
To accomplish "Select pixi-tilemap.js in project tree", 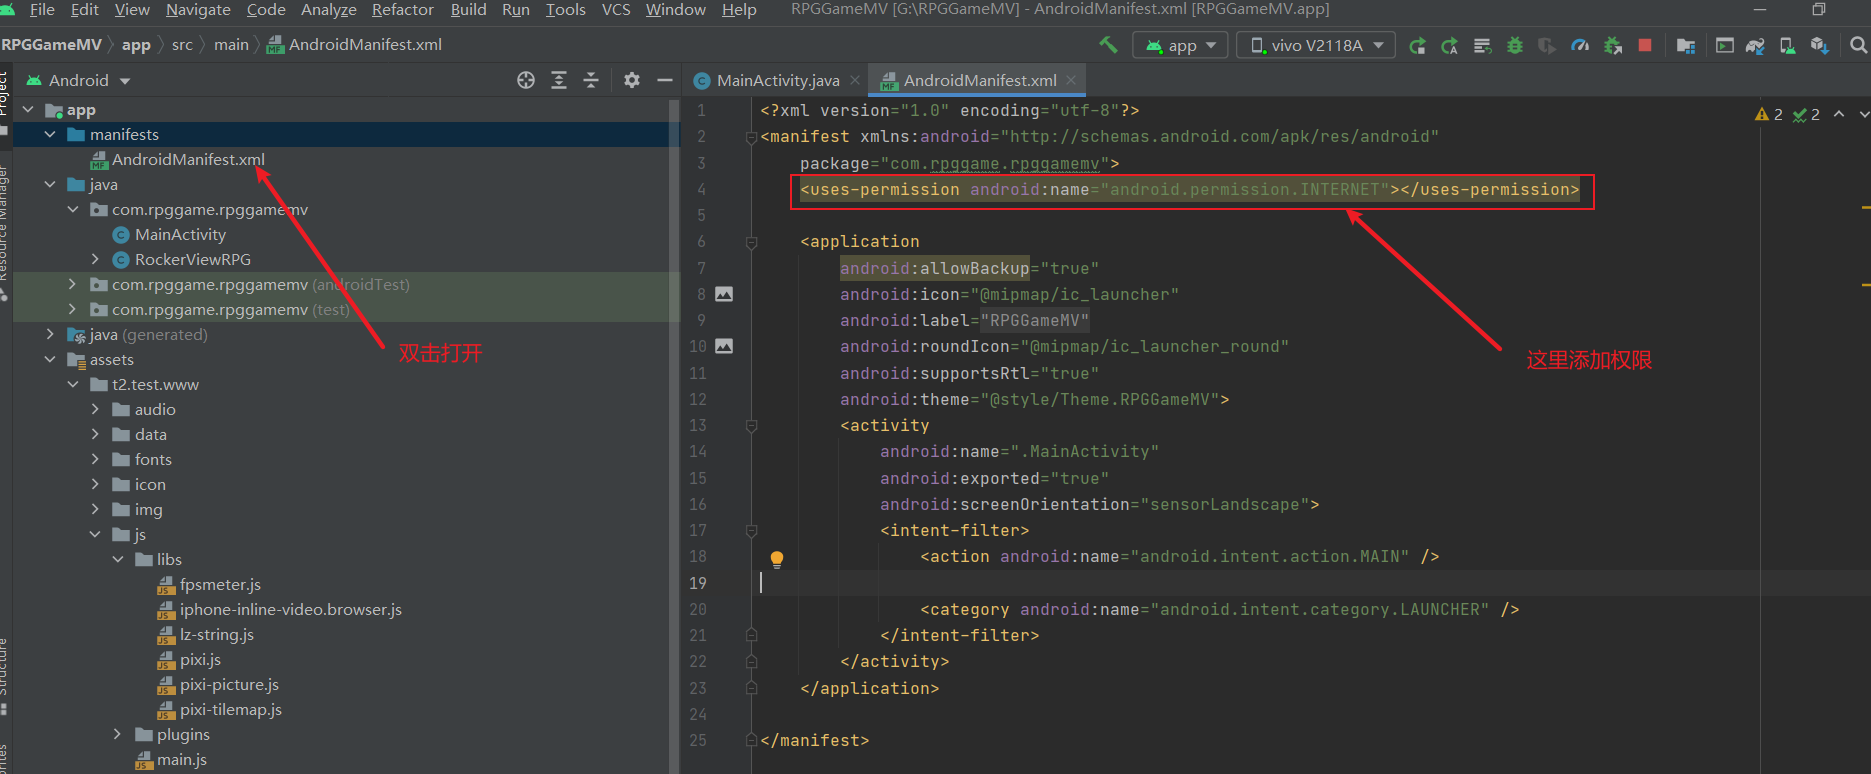I will pyautogui.click(x=231, y=709).
